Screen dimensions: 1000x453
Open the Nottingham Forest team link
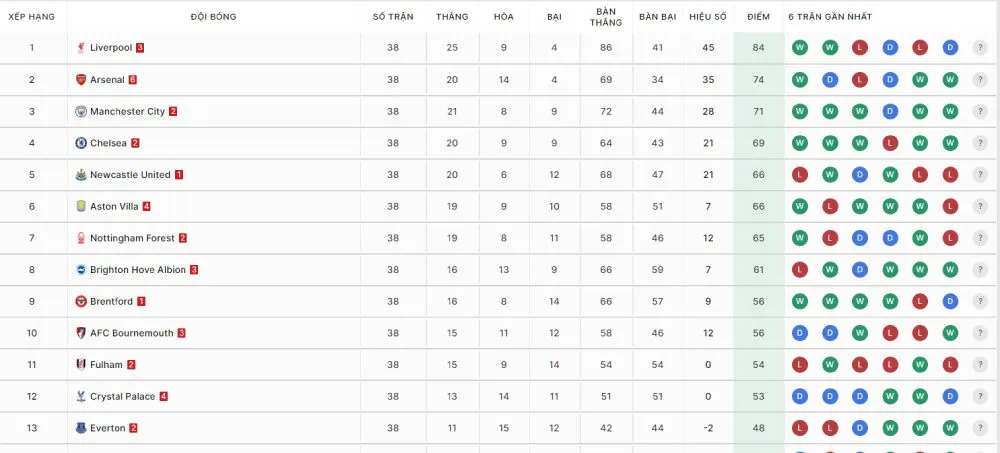[132, 239]
